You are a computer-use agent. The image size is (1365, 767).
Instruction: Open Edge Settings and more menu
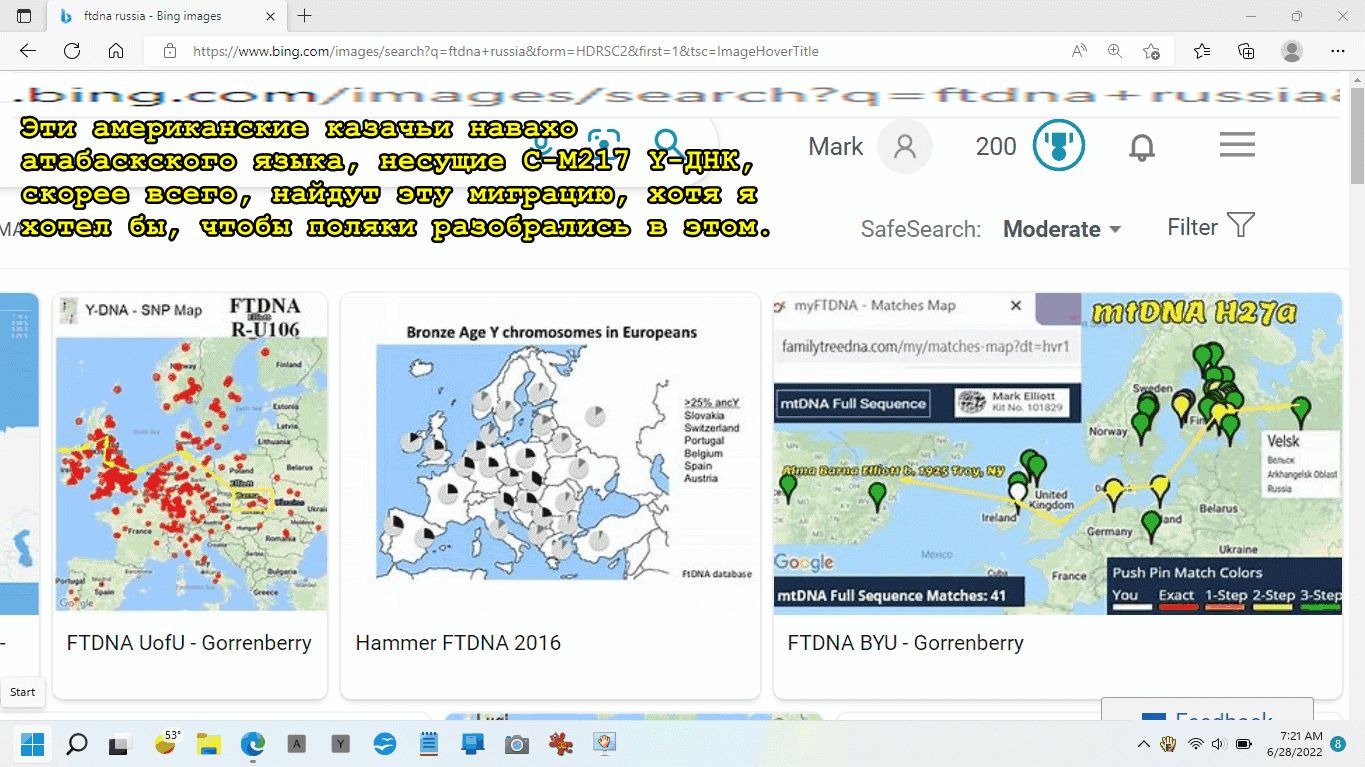(1337, 51)
